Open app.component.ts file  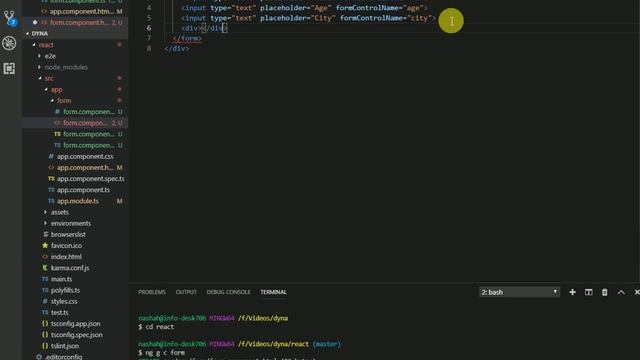pos(83,190)
